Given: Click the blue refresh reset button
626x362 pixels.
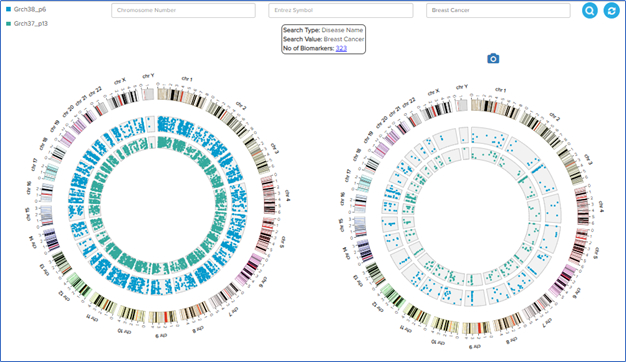Looking at the screenshot, I should tap(611, 10).
